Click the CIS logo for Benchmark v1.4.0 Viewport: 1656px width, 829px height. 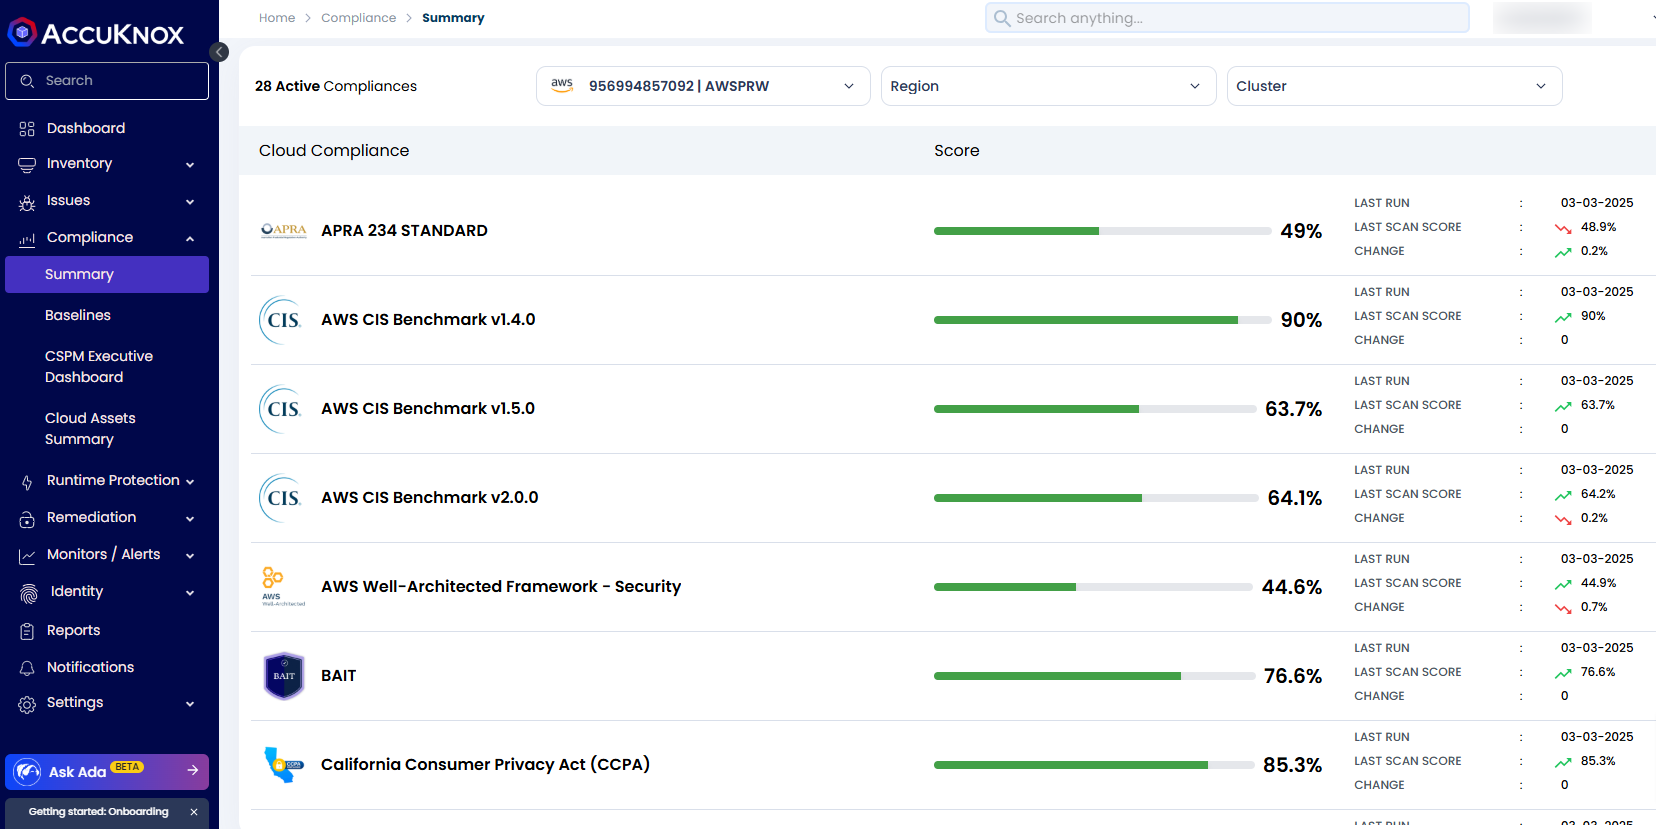tap(281, 320)
